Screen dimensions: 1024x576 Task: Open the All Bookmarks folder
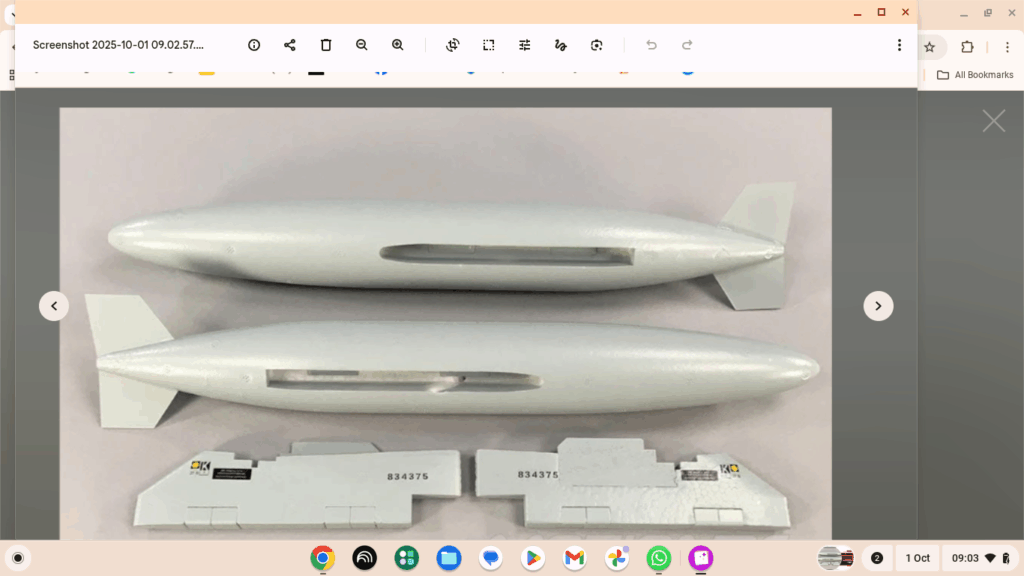click(x=975, y=75)
